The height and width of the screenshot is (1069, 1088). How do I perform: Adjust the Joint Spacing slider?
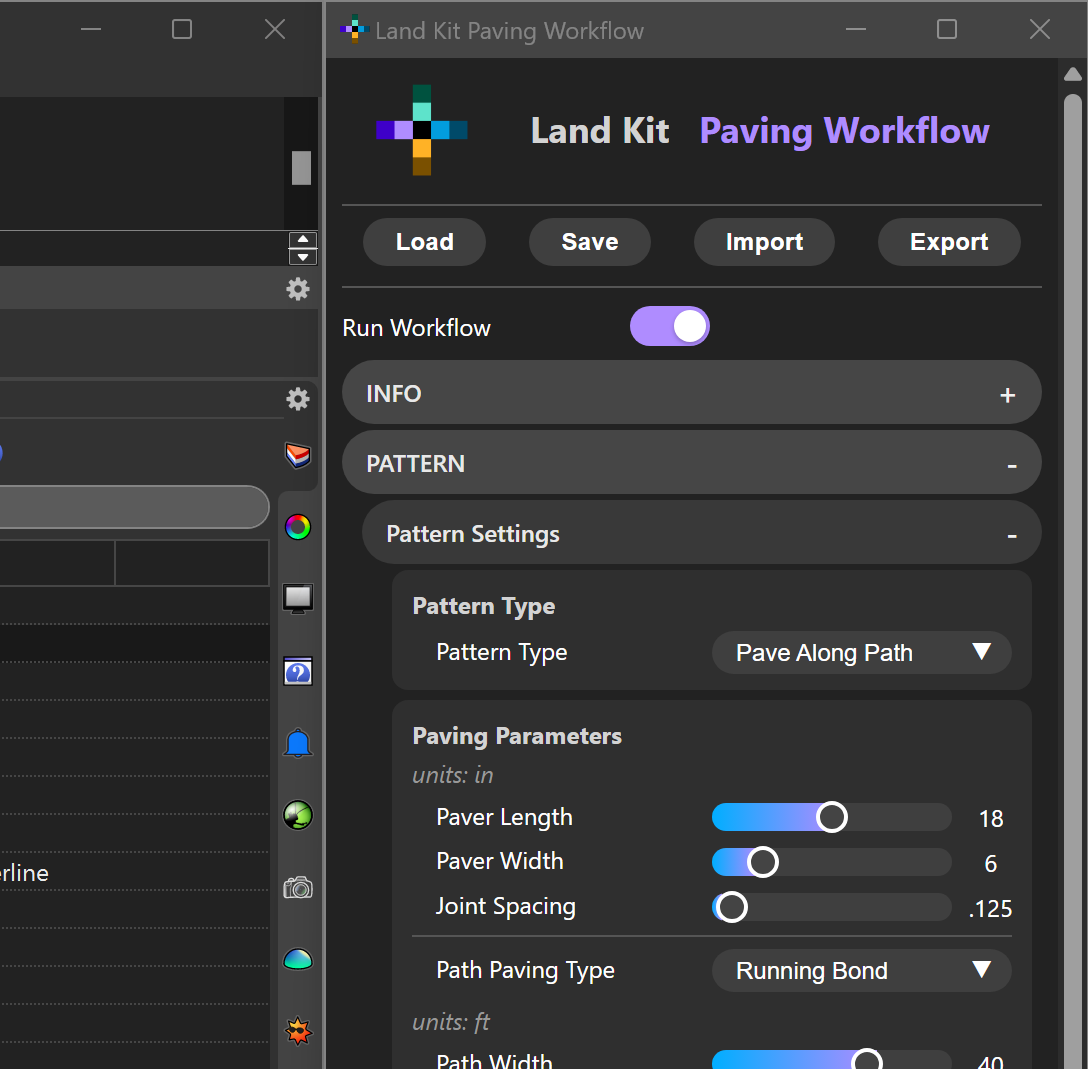[x=832, y=907]
